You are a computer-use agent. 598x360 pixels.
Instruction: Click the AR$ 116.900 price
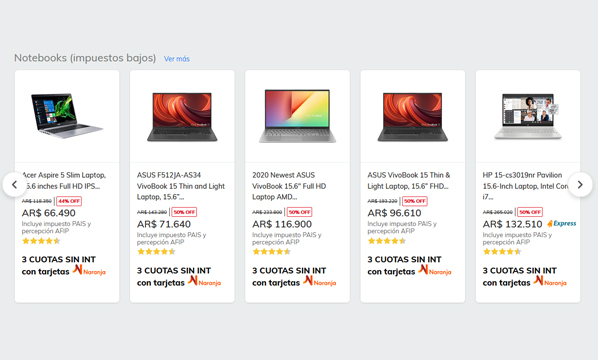click(282, 224)
